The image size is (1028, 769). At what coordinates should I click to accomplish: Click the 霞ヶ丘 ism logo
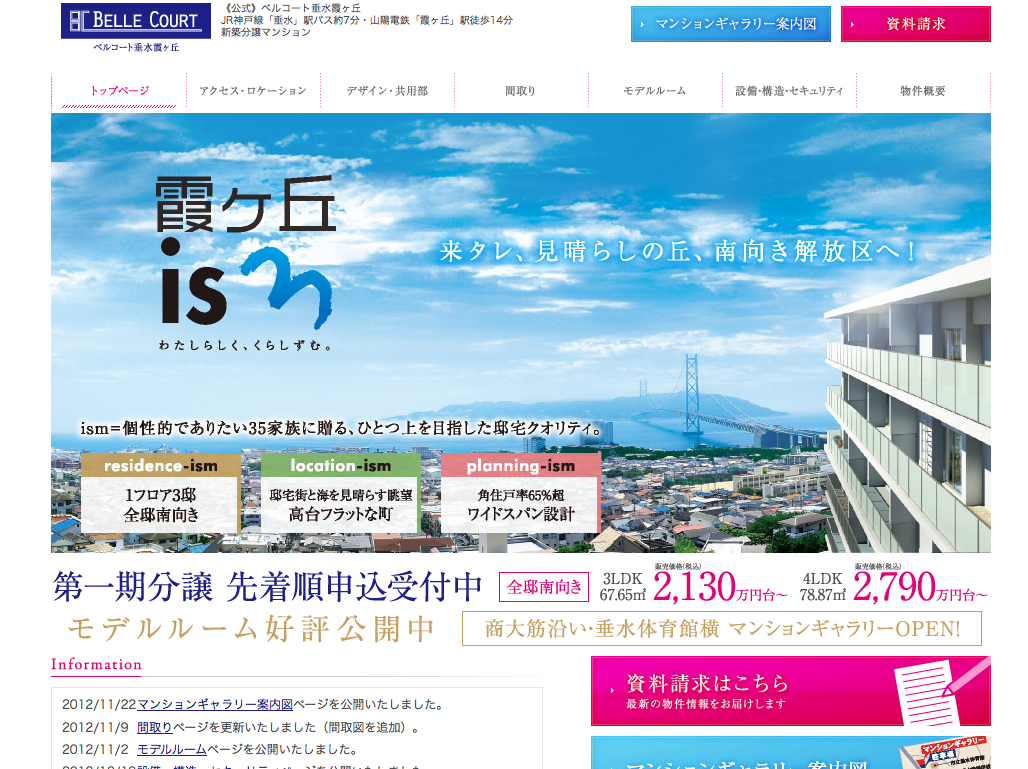246,265
